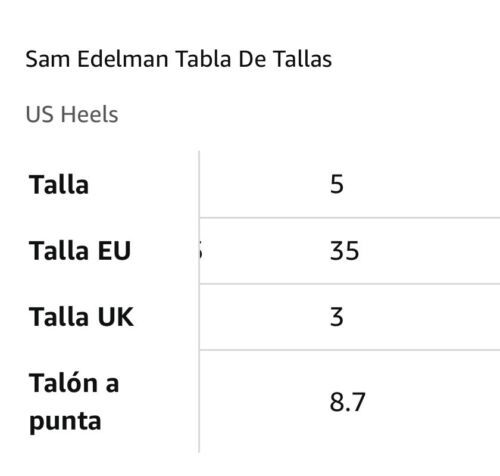Click the word Tallas in the title
Screen dimensions: 500x476
[303, 59]
